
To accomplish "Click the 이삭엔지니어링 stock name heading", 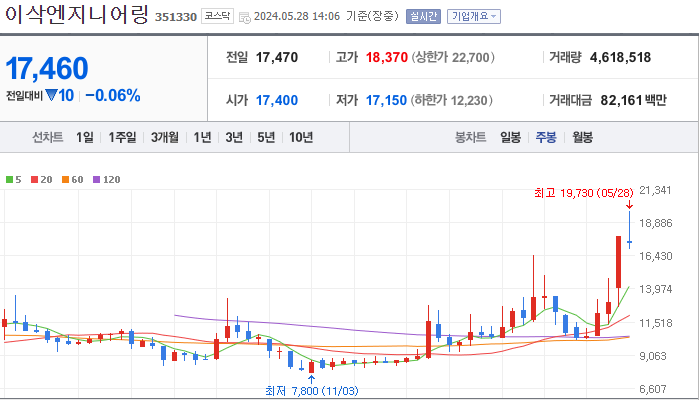I will (x=77, y=15).
